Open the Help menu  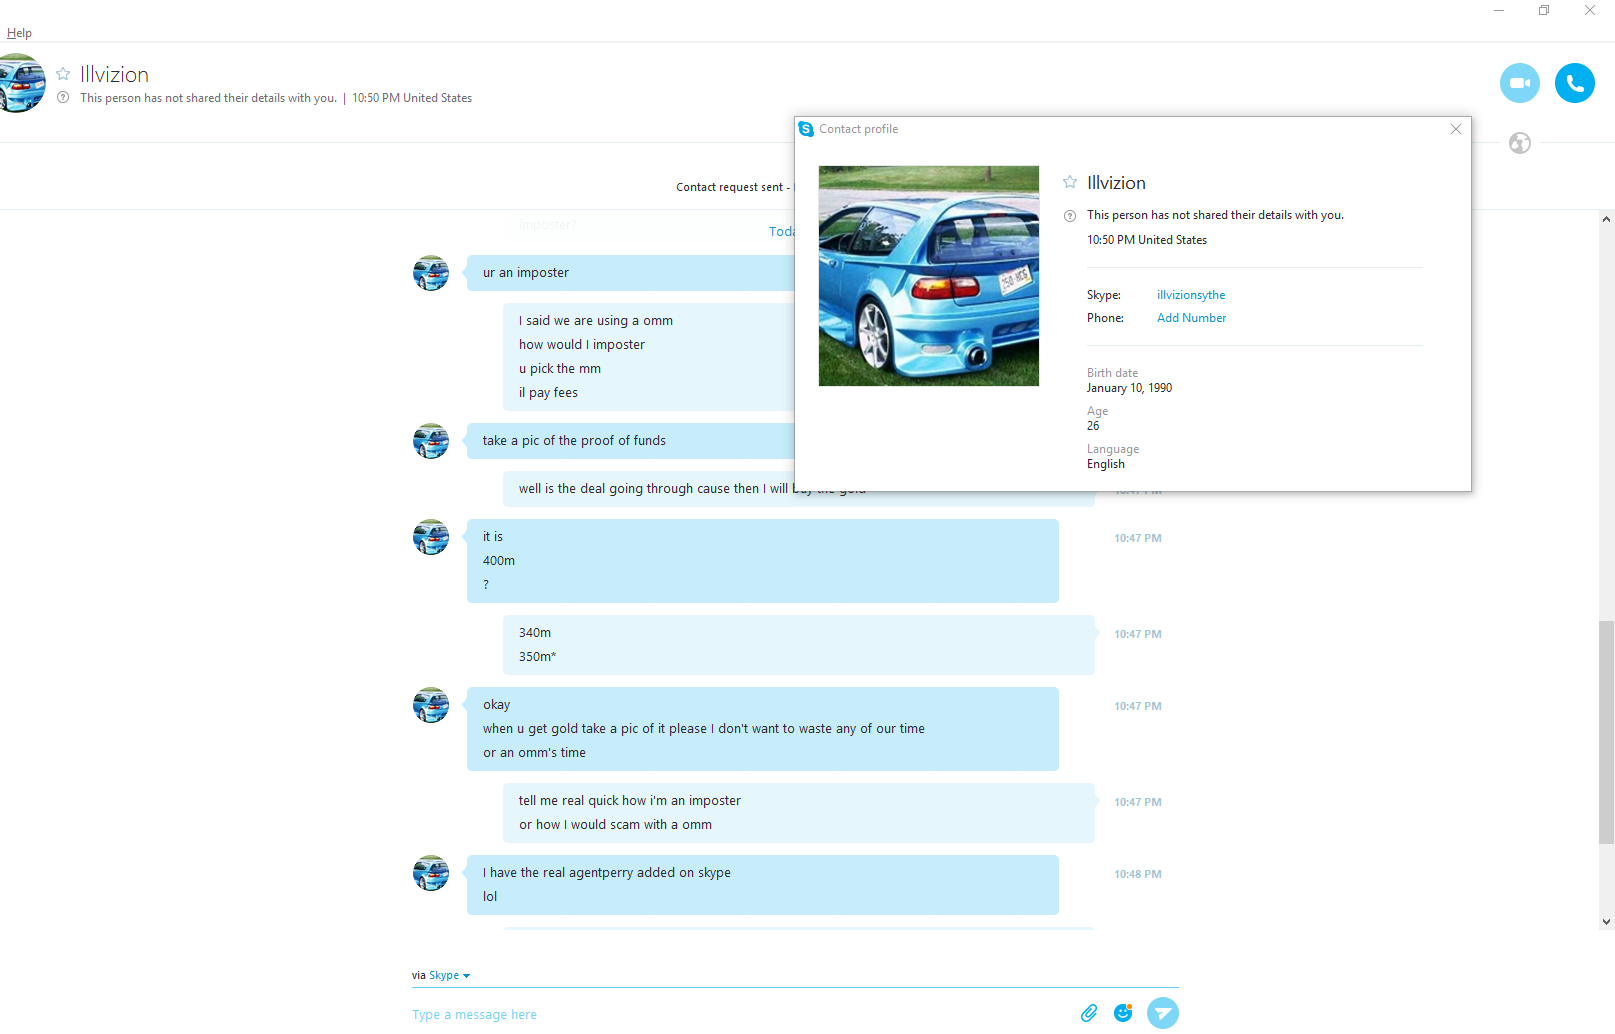point(19,33)
